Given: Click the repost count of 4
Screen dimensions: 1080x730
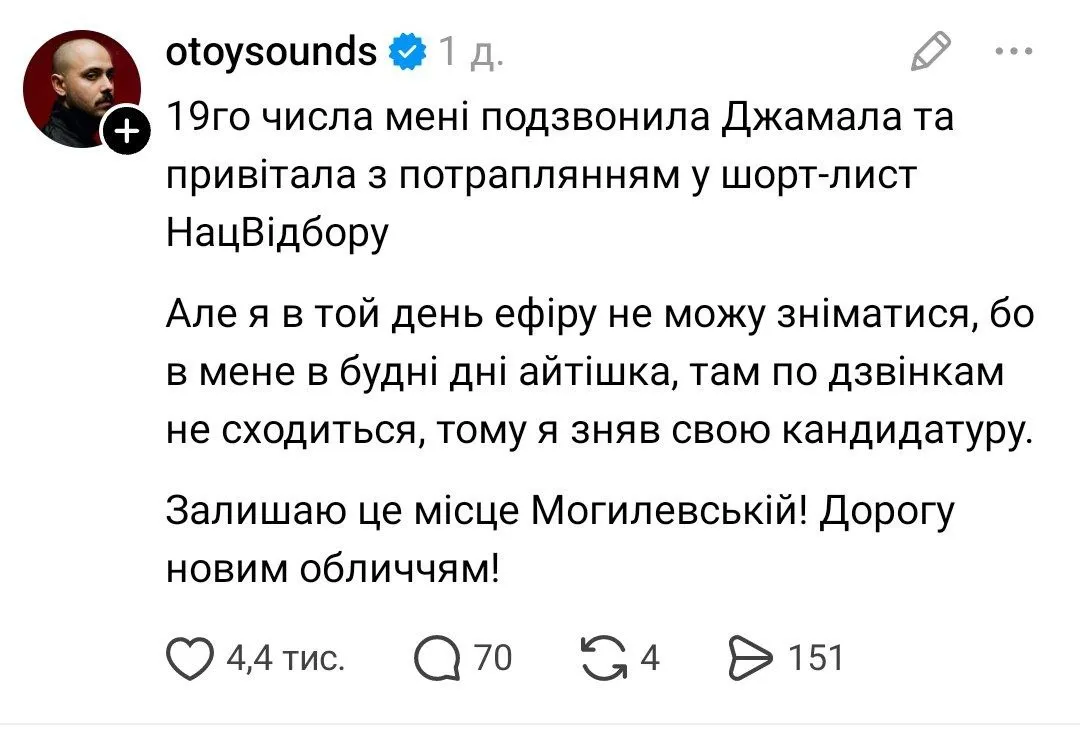Looking at the screenshot, I should click(x=649, y=658).
